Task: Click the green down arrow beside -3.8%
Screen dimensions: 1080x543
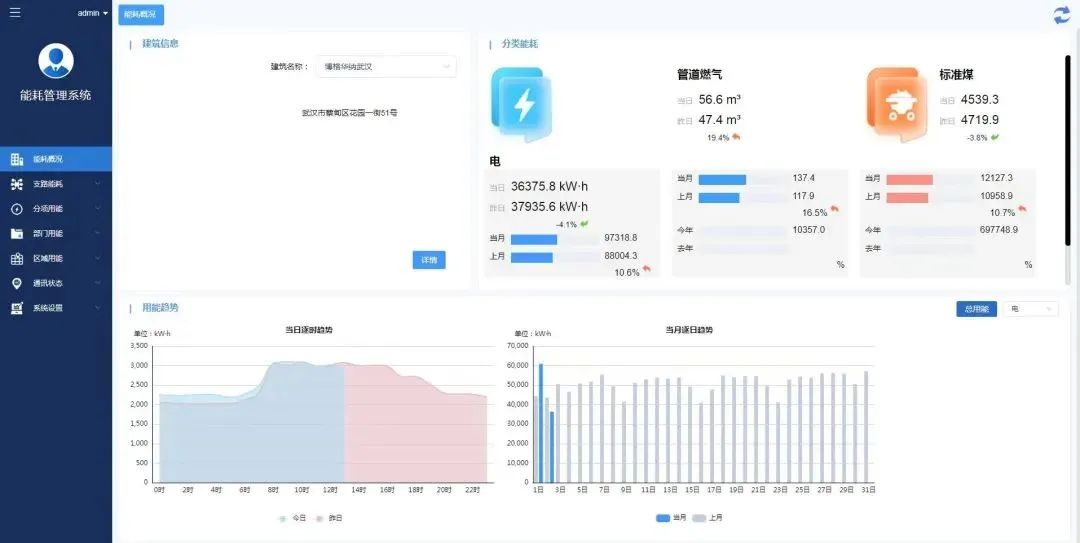Action: (995, 137)
